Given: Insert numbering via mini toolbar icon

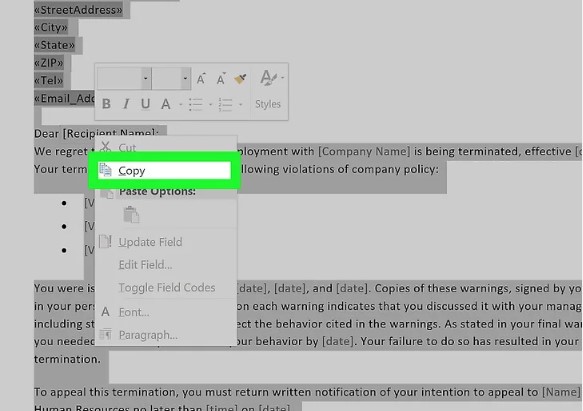Looking at the screenshot, I should point(226,105).
